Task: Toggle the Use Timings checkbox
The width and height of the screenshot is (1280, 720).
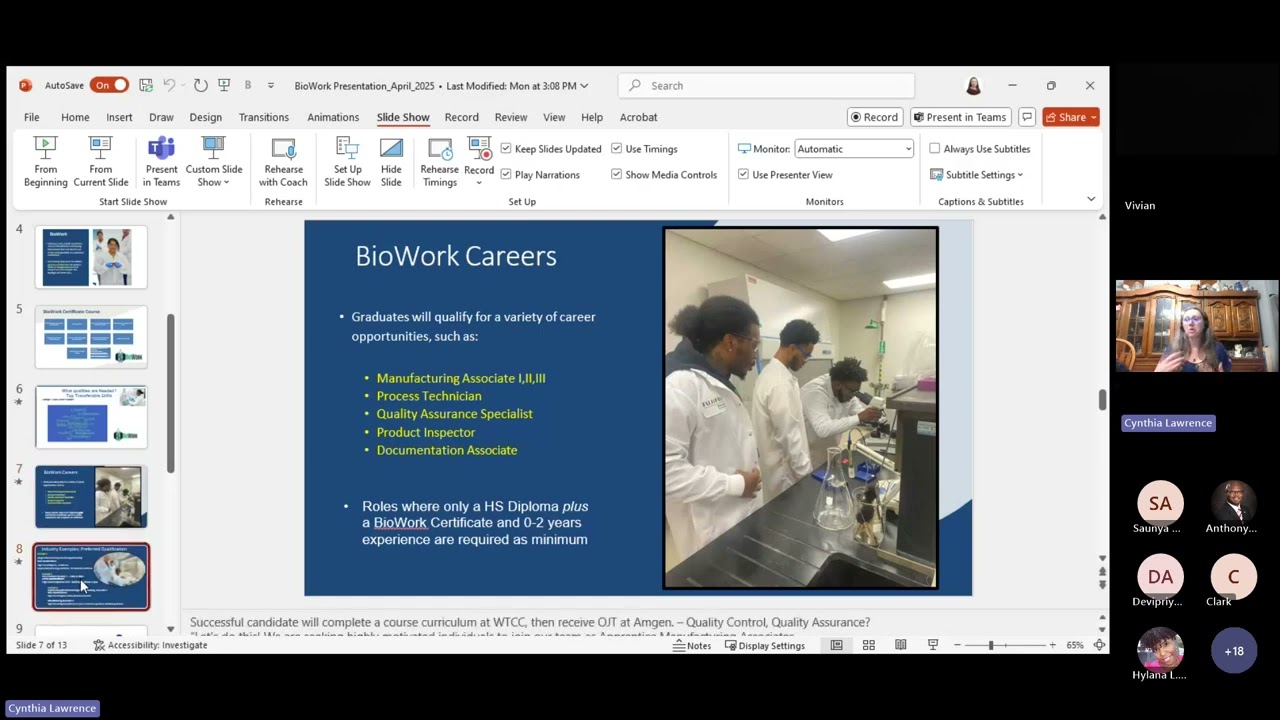Action: click(x=616, y=149)
